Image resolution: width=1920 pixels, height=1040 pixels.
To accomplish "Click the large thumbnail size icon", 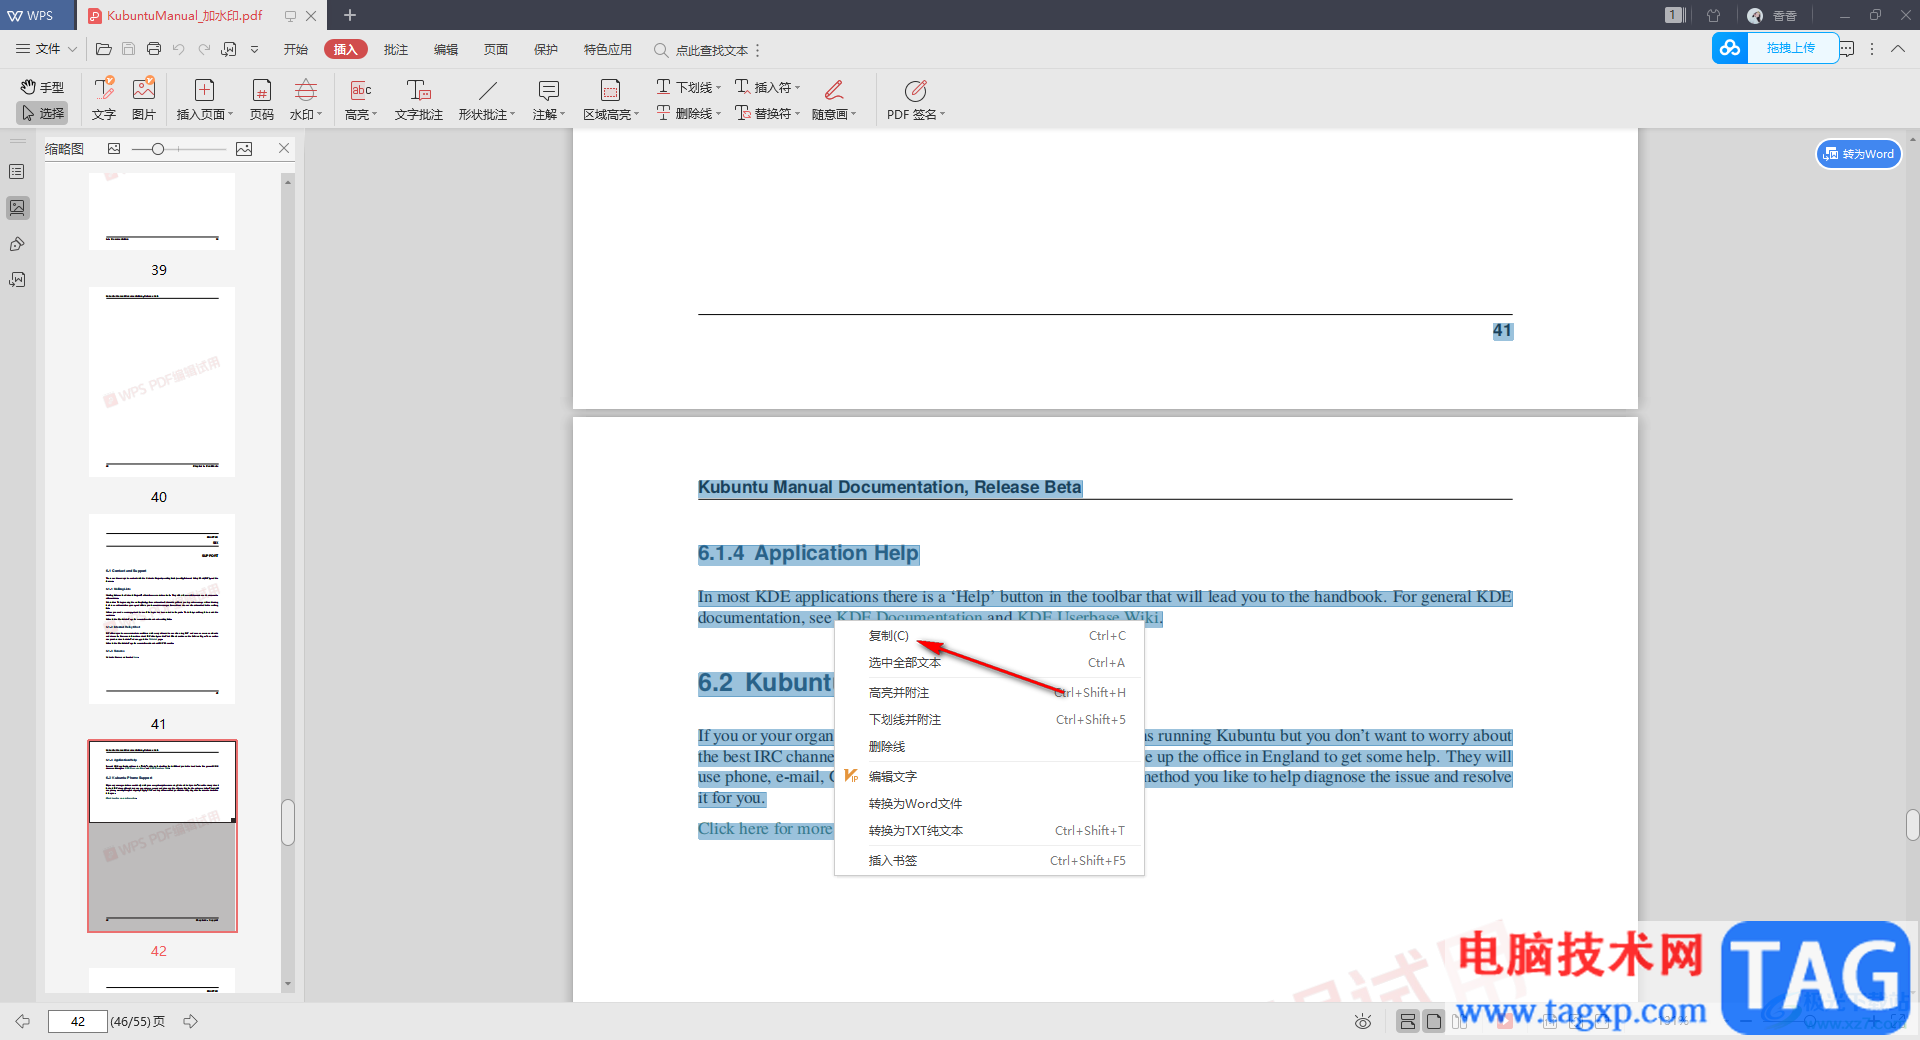I will point(244,149).
